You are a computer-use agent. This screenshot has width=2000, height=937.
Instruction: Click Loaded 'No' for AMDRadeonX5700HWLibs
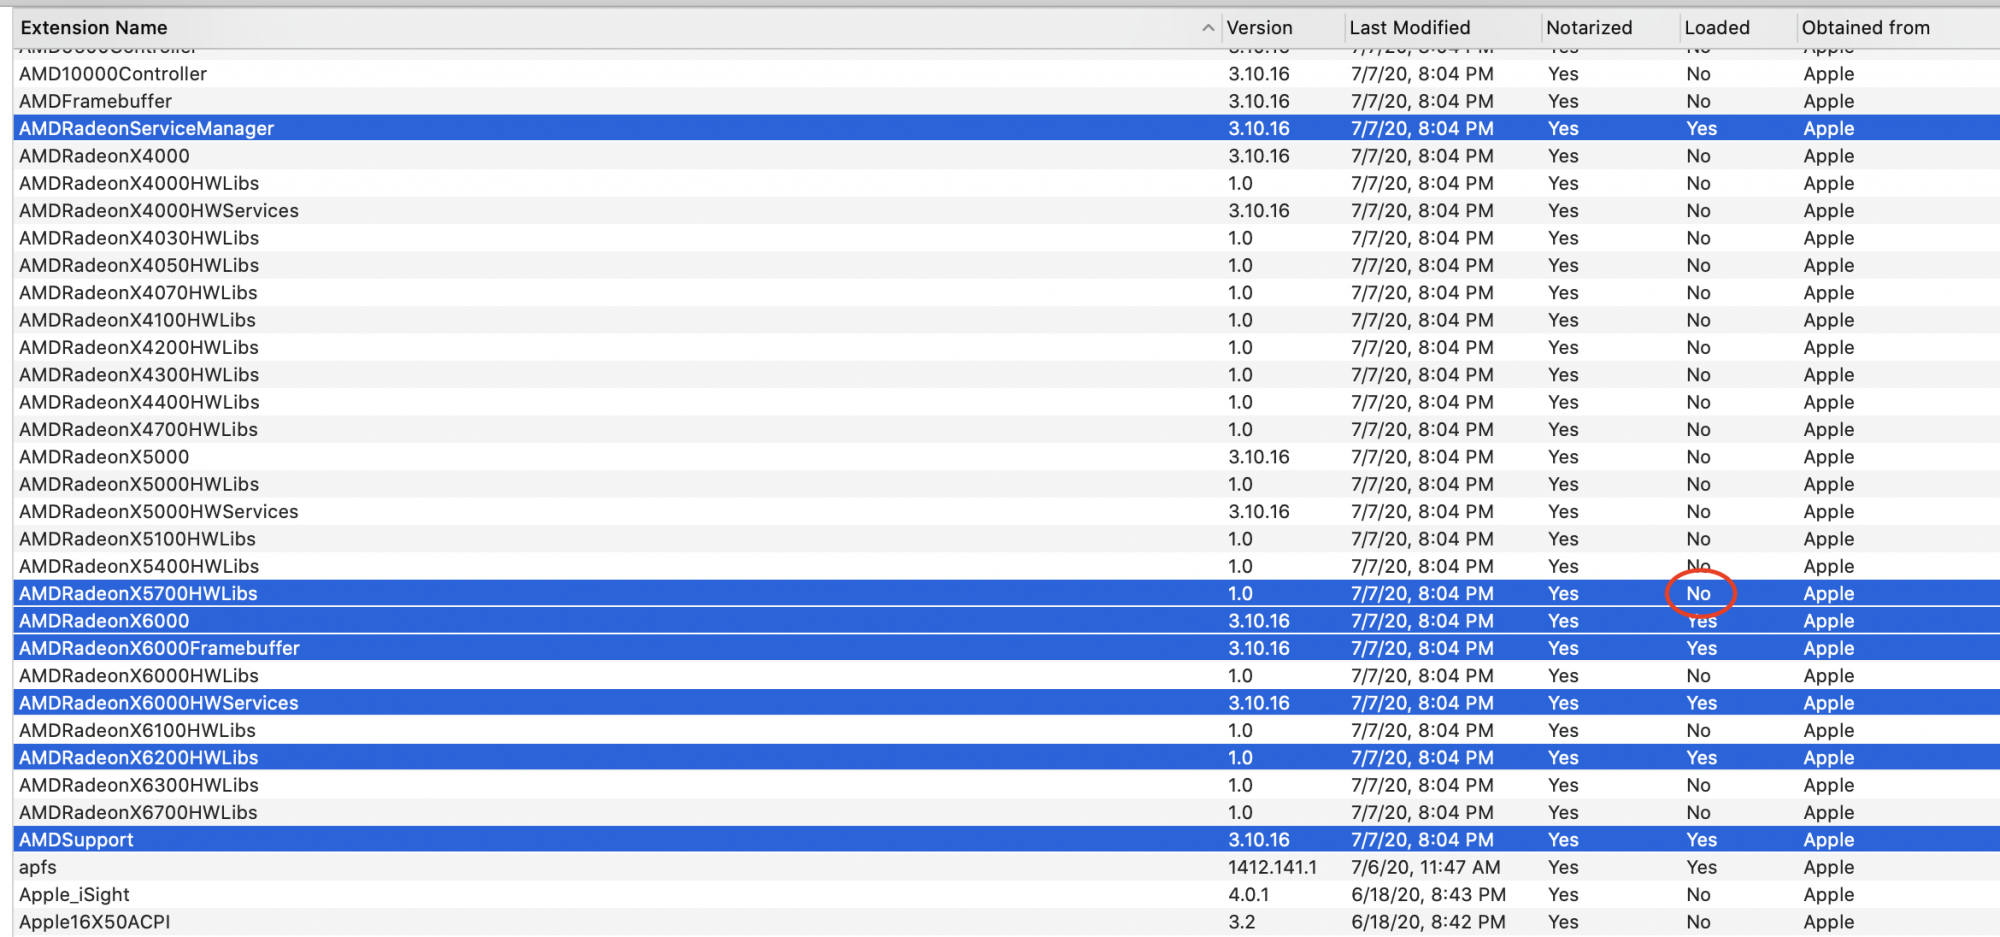coord(1698,593)
